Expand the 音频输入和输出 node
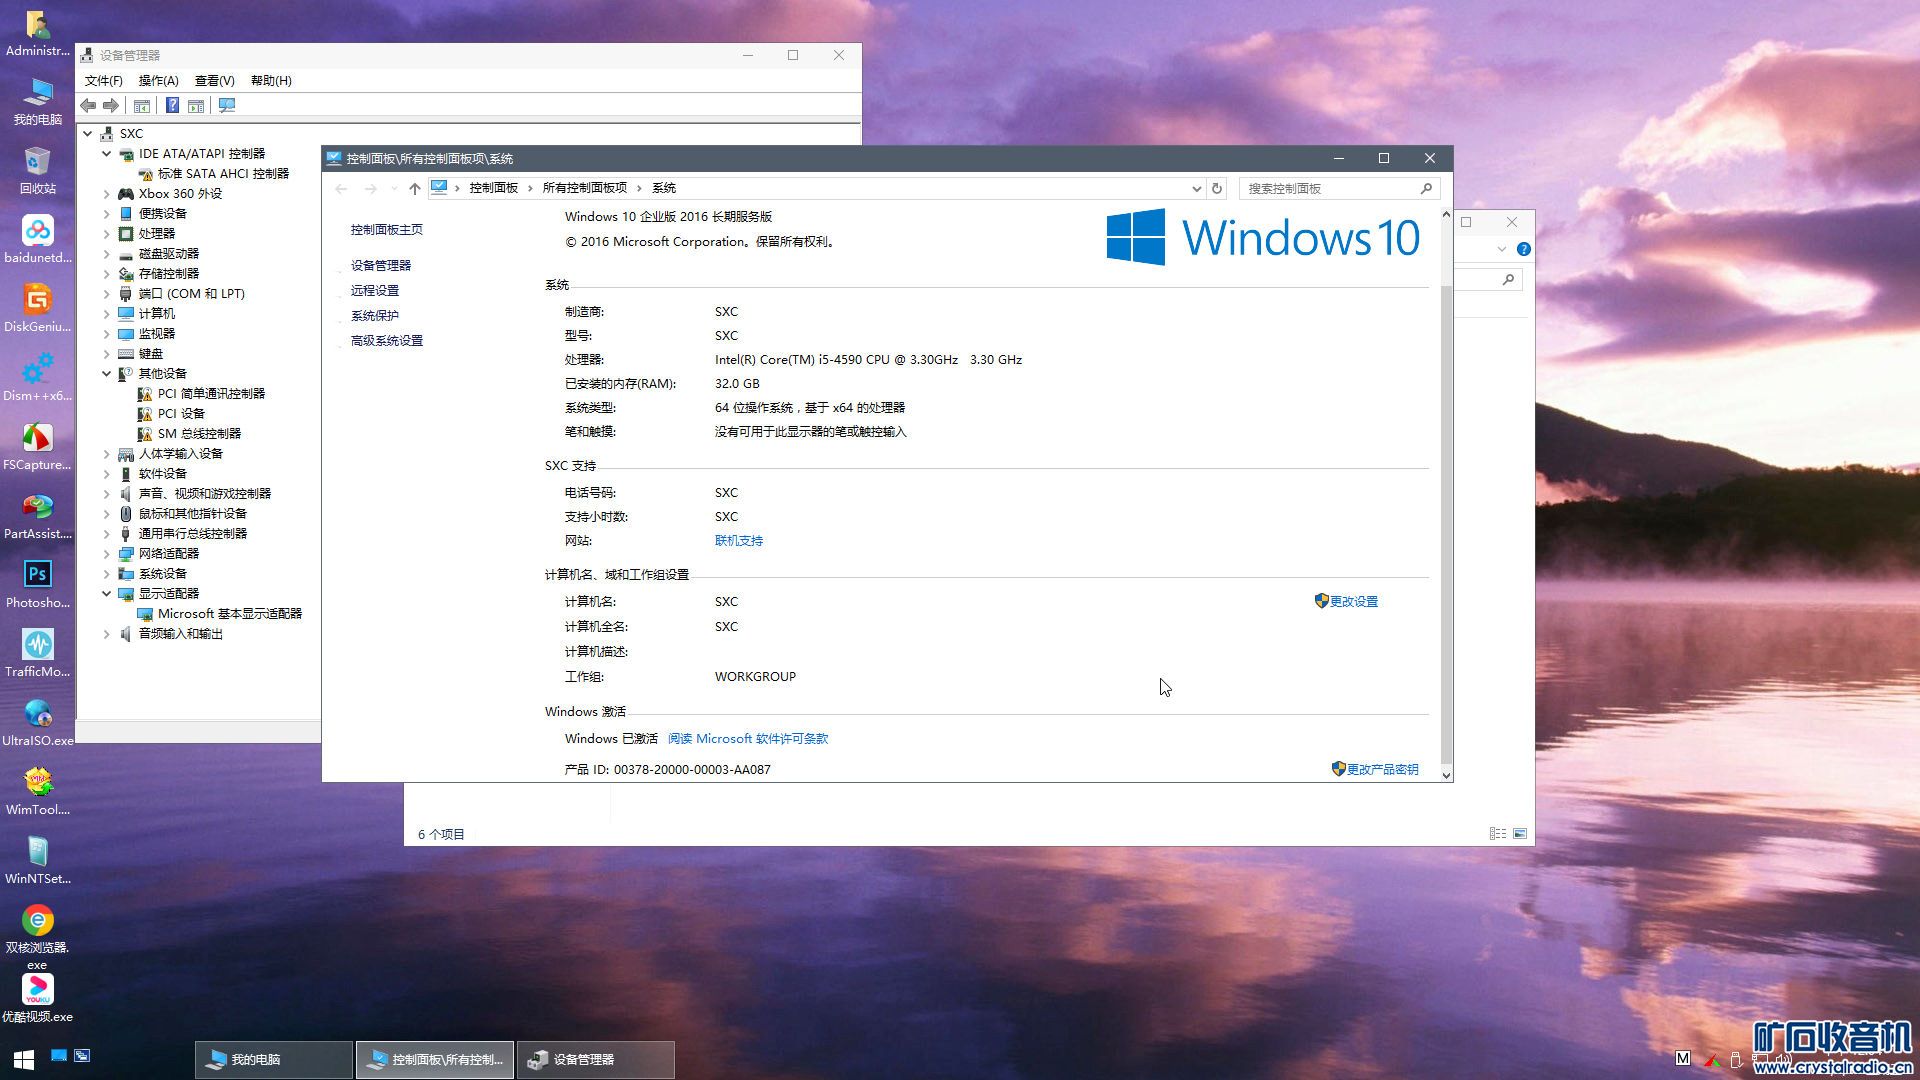This screenshot has height=1080, width=1920. click(106, 633)
